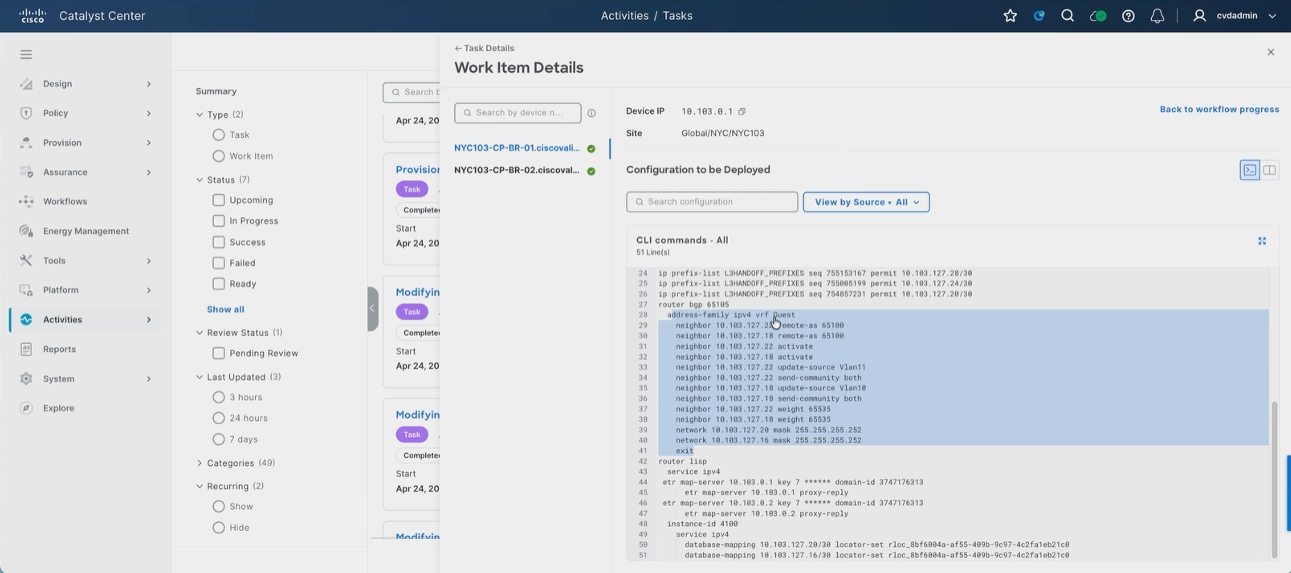Collapse the Recurring filter section

click(x=199, y=486)
